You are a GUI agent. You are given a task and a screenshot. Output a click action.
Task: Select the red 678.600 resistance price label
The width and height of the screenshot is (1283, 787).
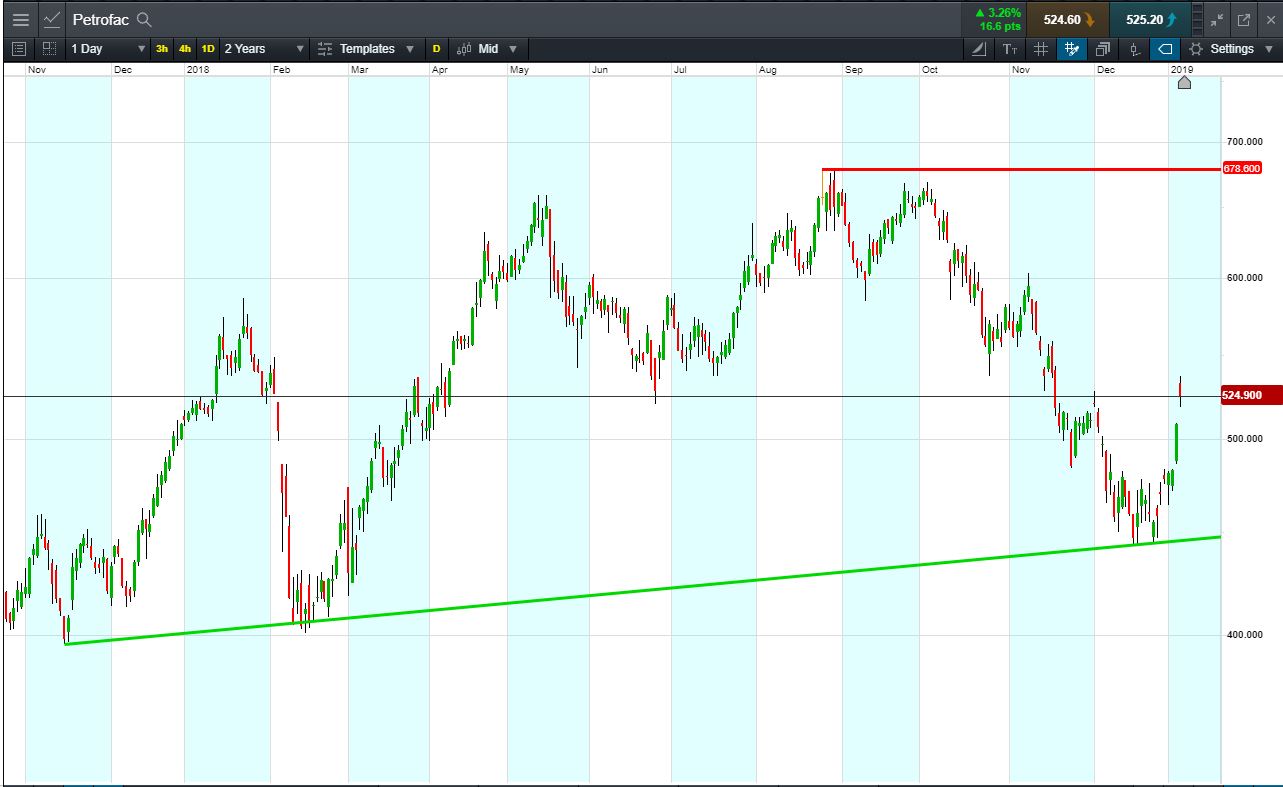pos(1241,169)
